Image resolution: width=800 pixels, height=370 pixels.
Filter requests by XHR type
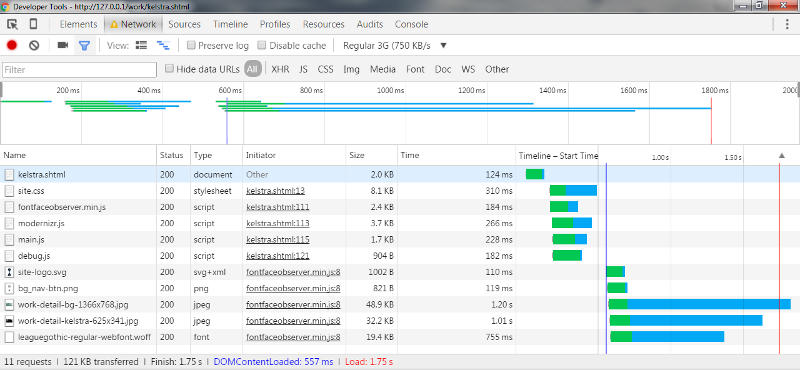(281, 69)
